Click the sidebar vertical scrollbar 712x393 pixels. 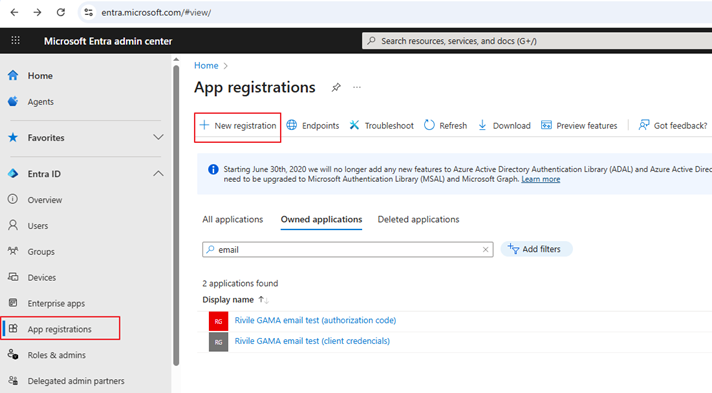(x=176, y=215)
